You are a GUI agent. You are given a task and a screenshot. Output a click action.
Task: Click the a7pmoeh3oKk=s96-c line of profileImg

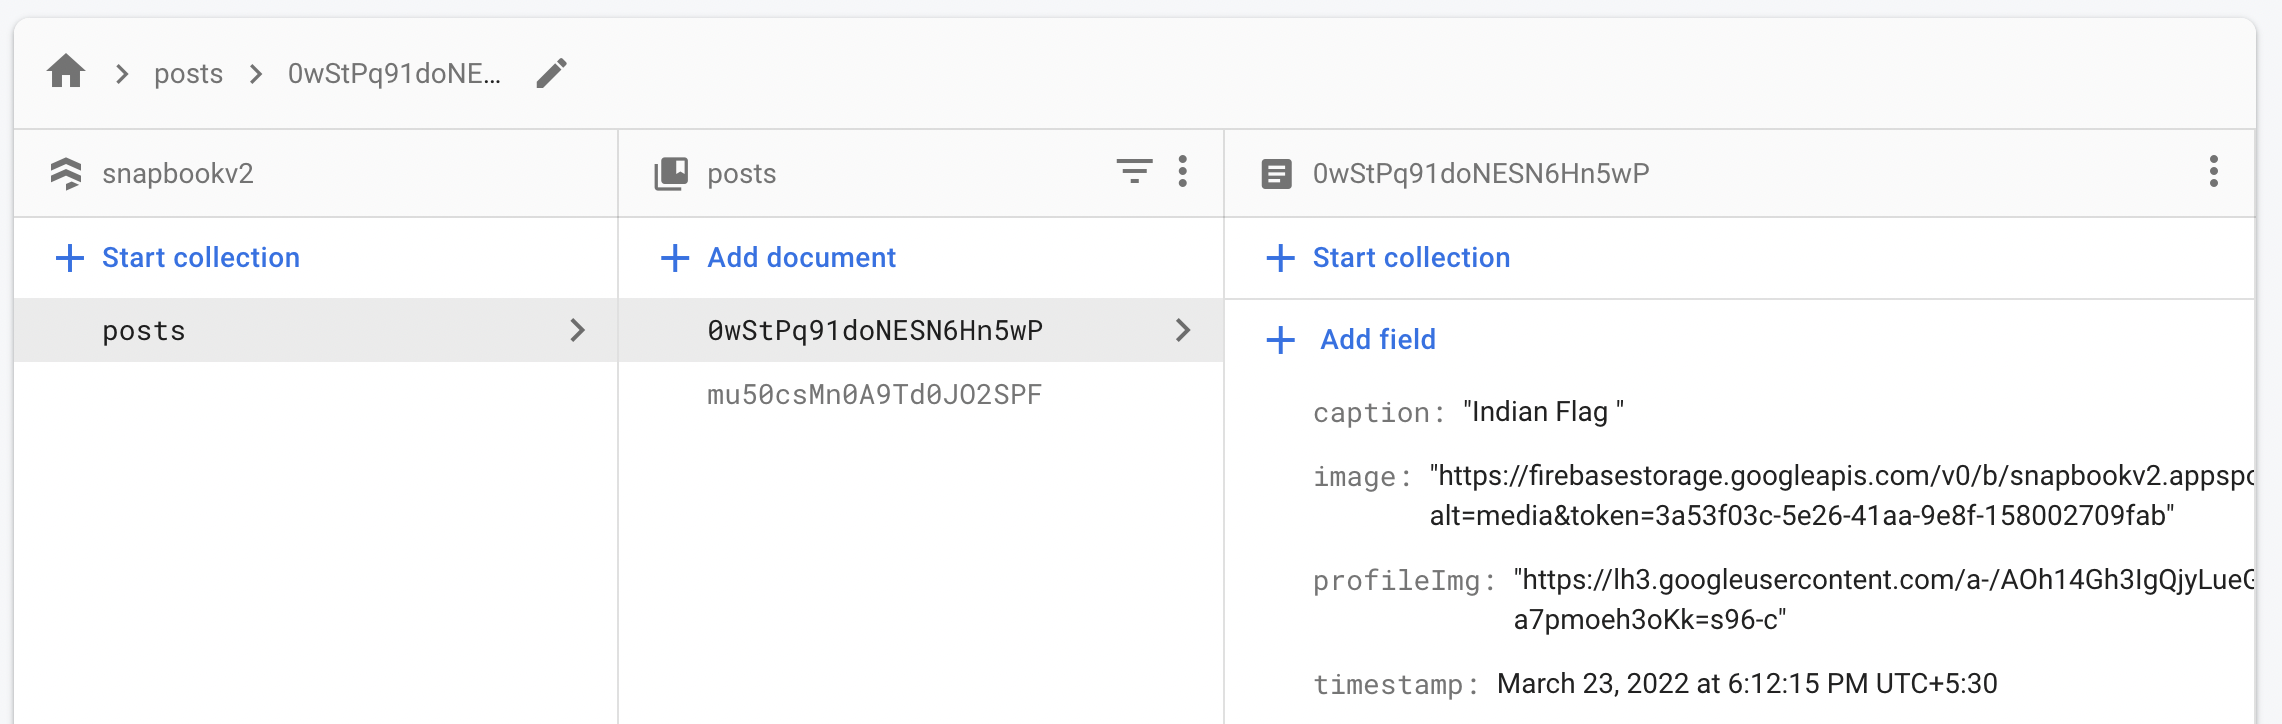[1650, 620]
